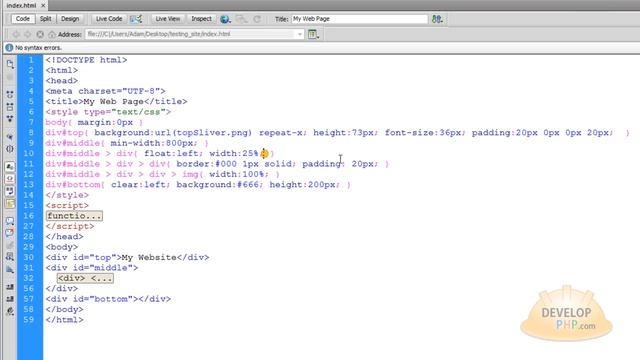Click Select Parent Tag icon

pos(10,137)
